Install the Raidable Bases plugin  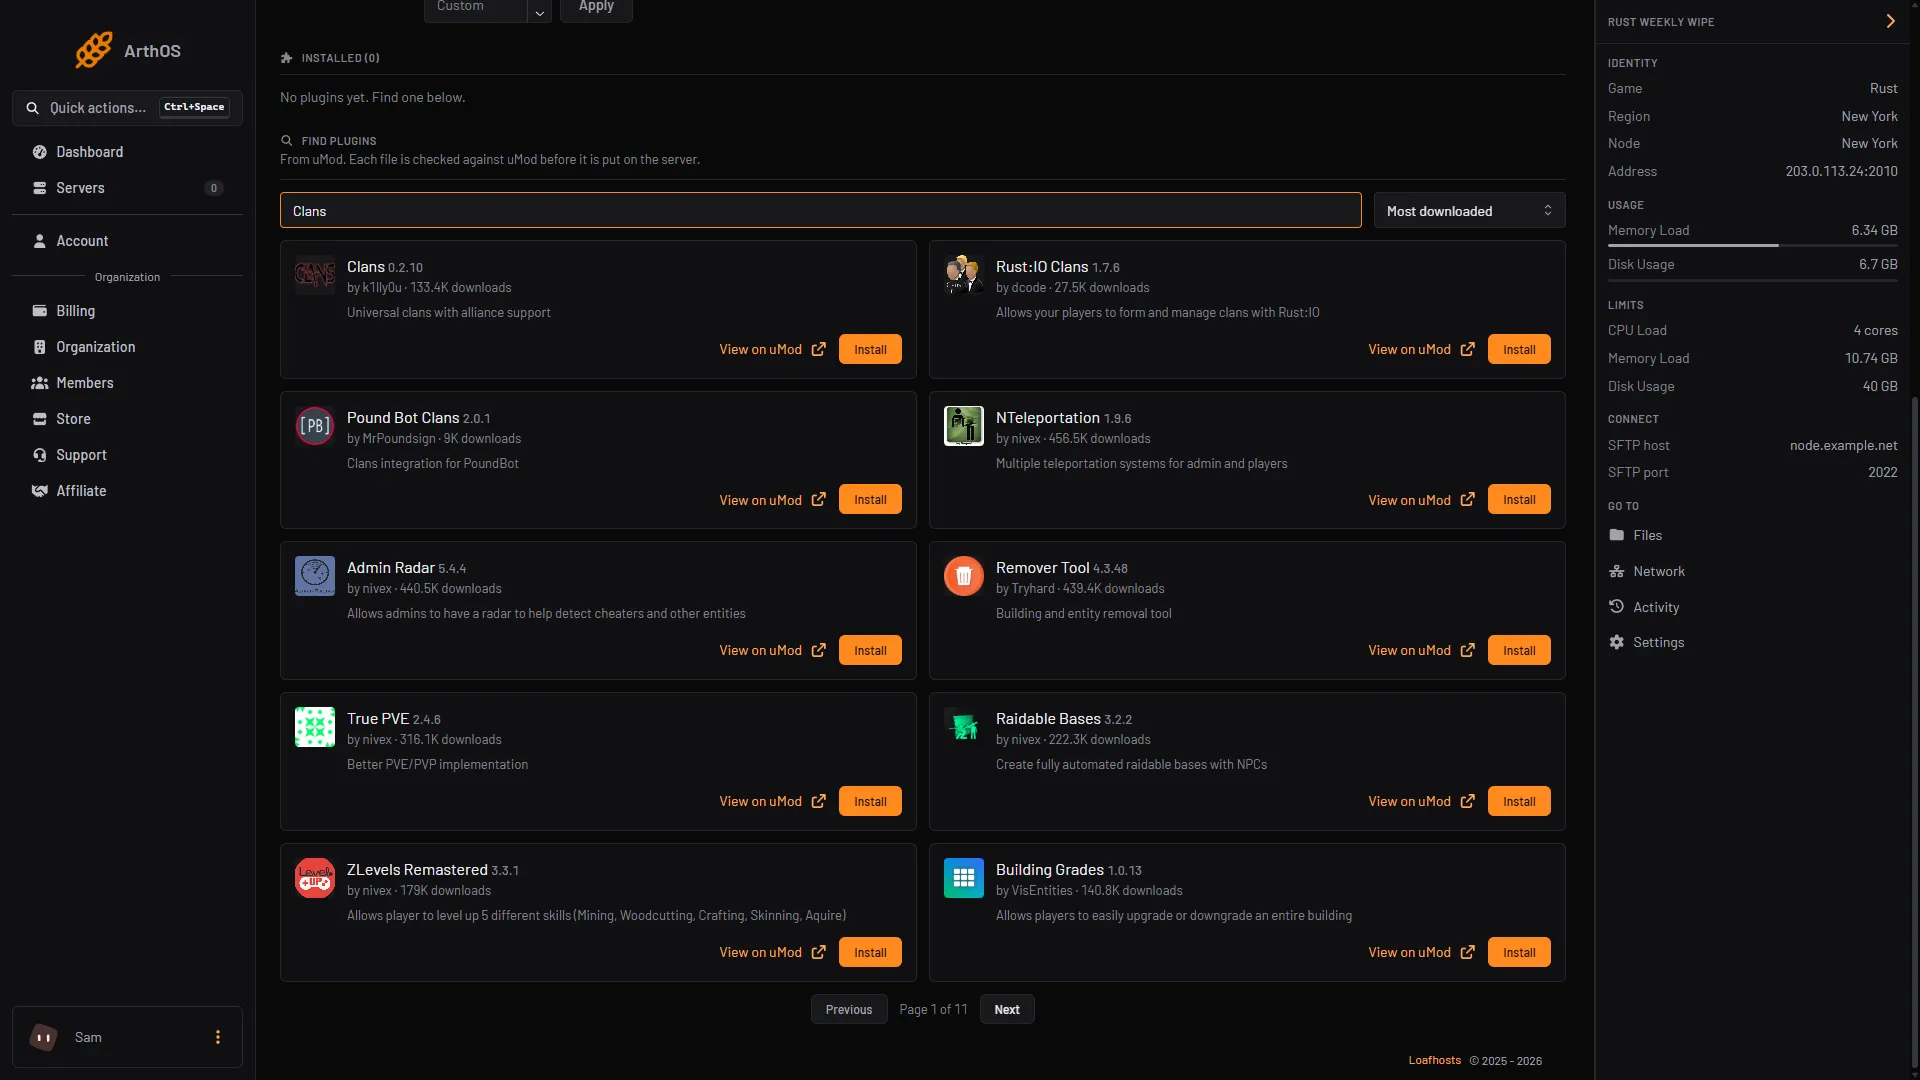(1519, 802)
